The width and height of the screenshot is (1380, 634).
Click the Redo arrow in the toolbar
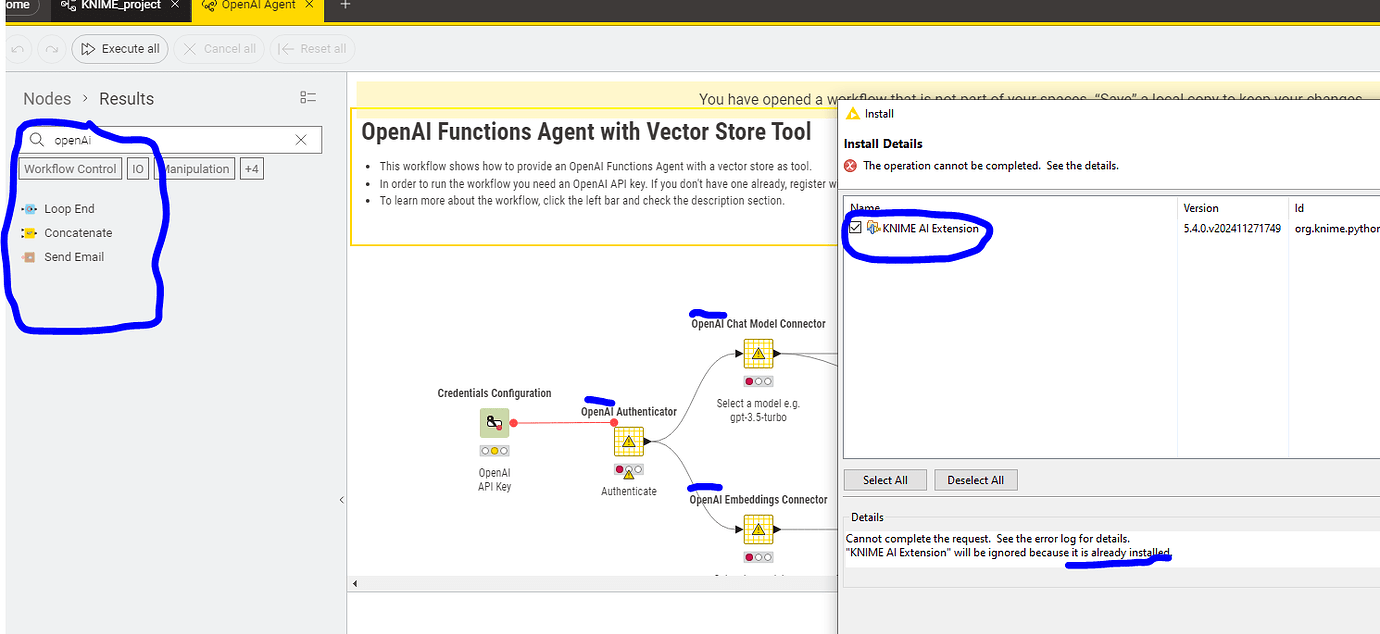click(x=52, y=48)
